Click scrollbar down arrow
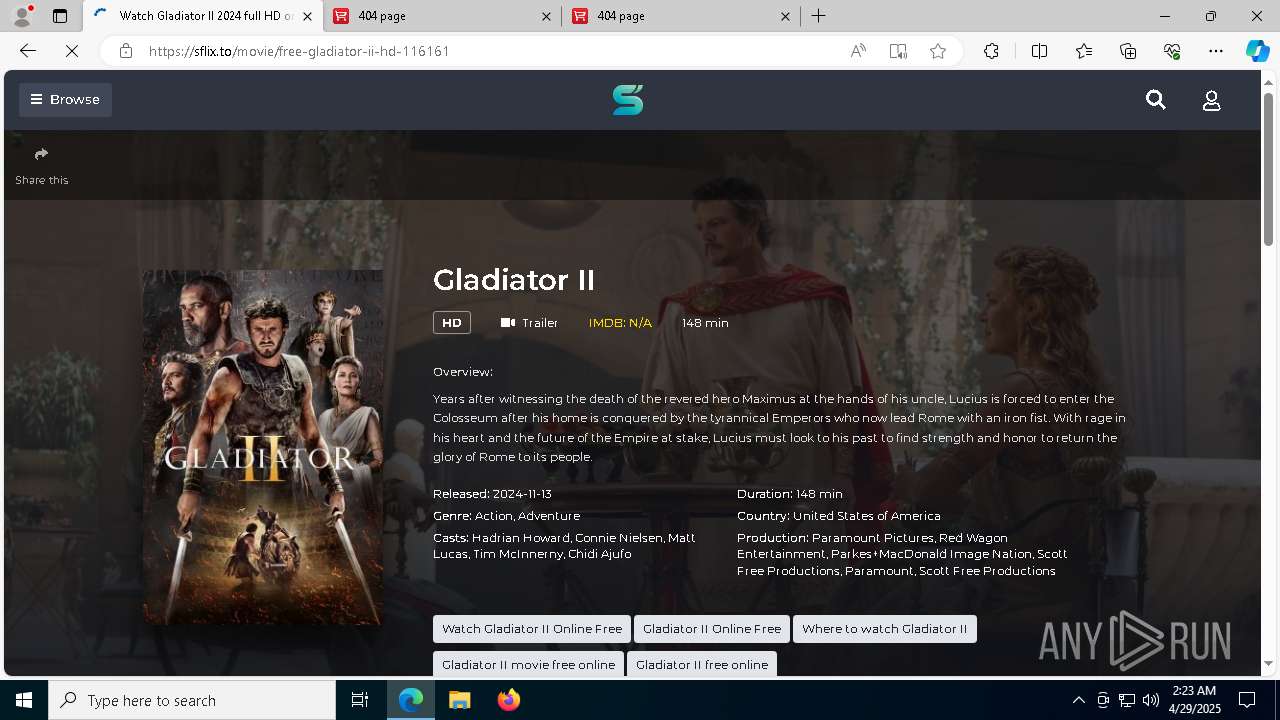 (1269, 663)
